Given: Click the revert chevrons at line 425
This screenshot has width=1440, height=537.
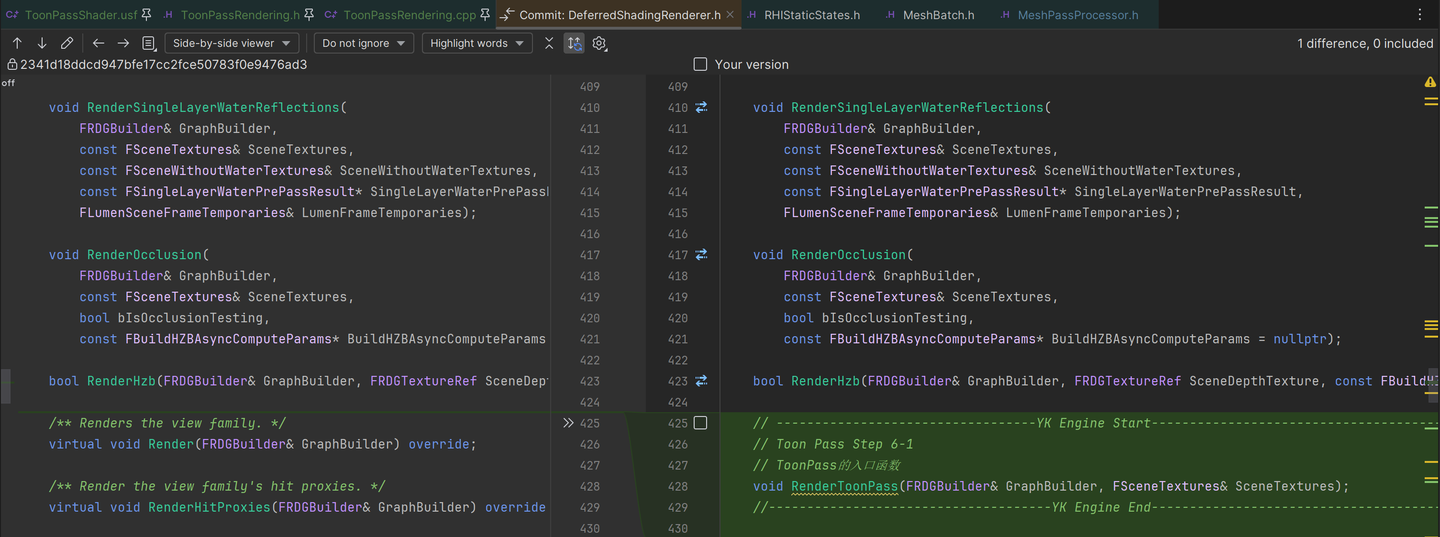Looking at the screenshot, I should point(568,423).
